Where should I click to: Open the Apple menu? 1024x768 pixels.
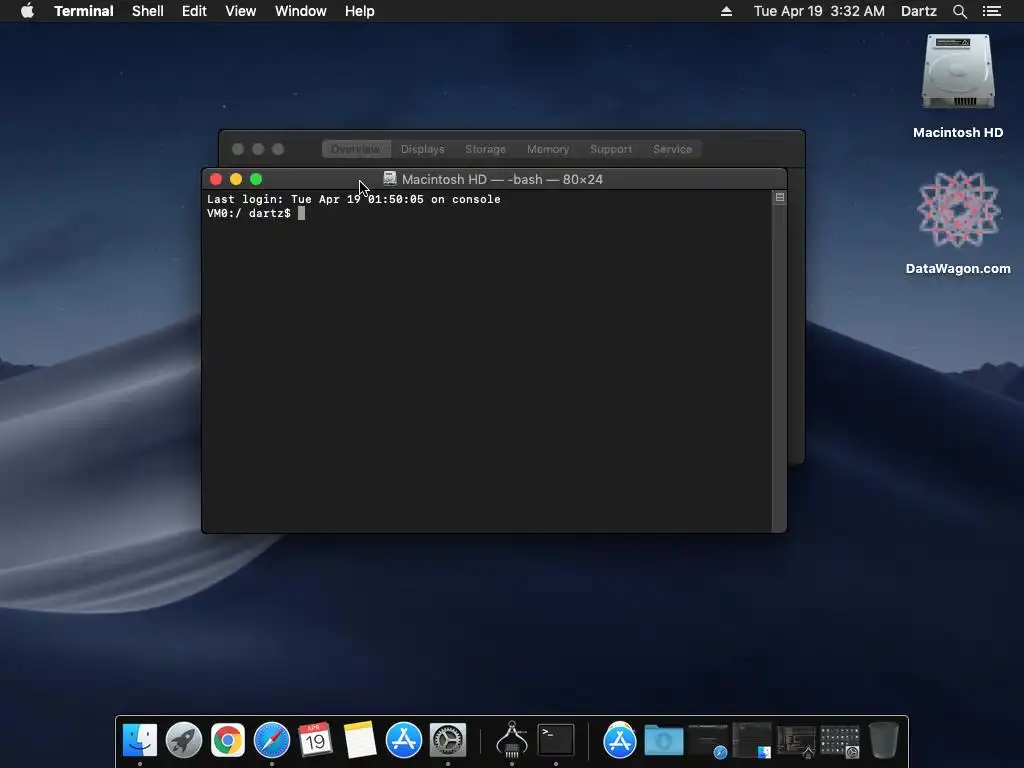coord(27,11)
